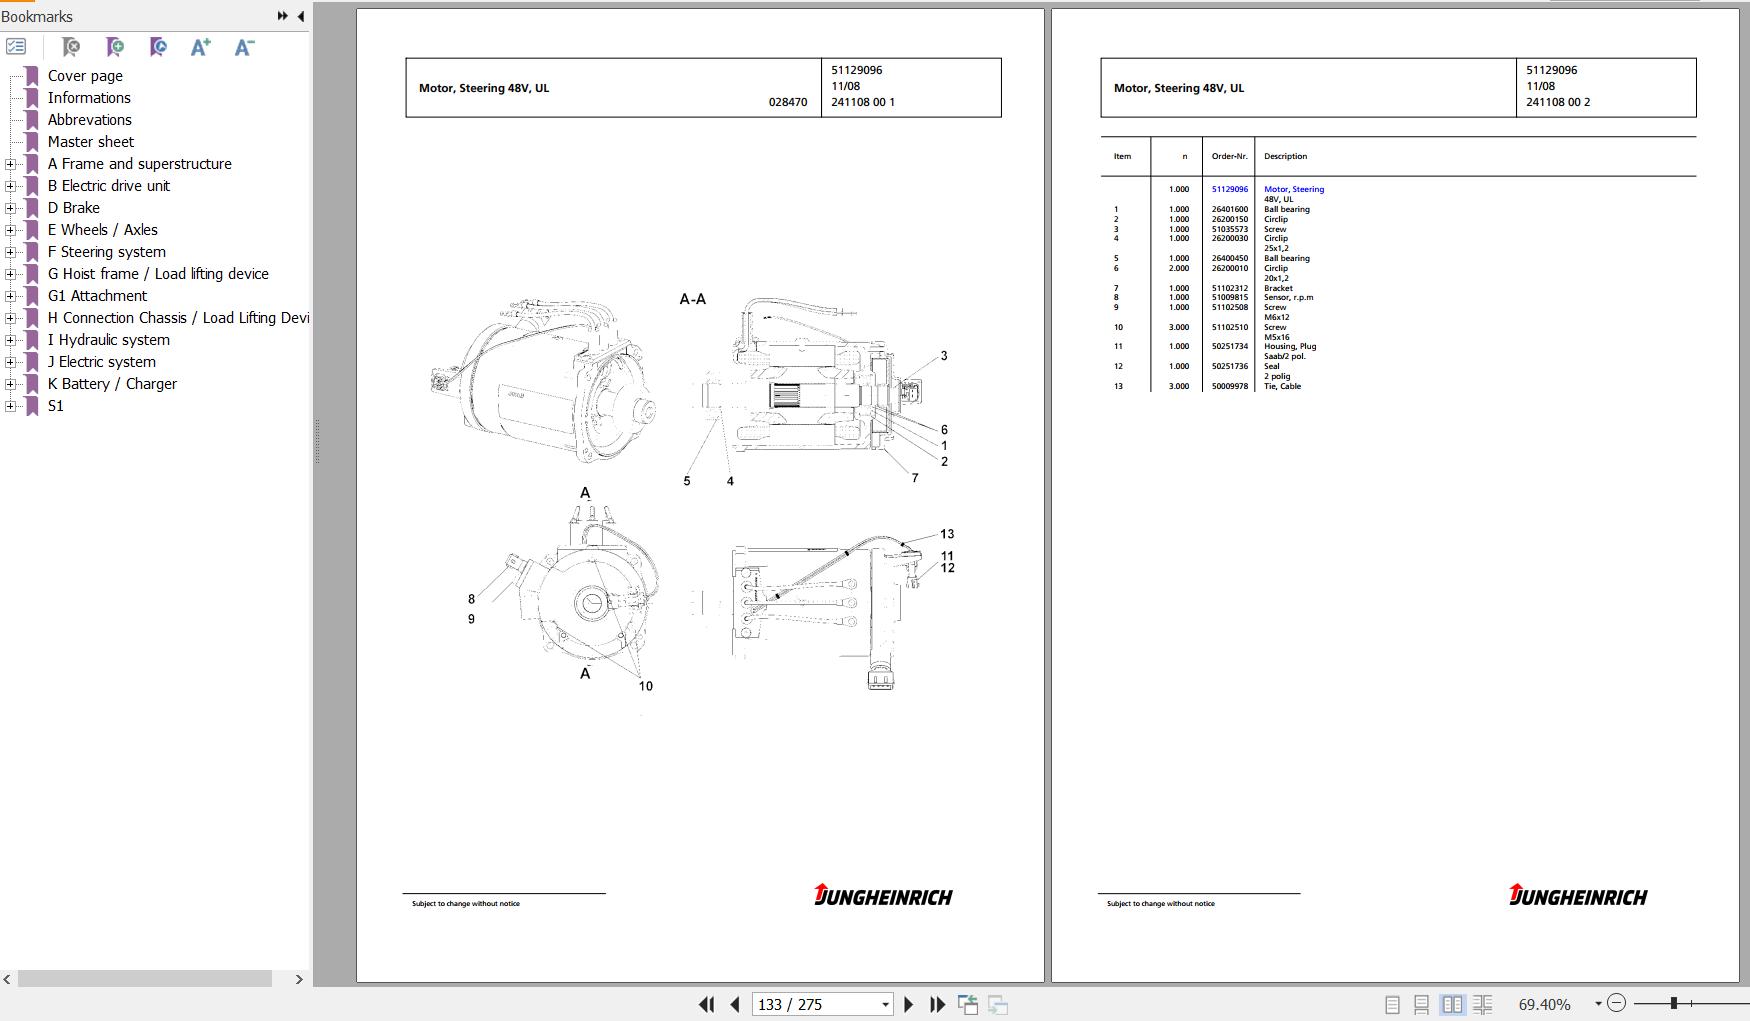Click the next view icon
This screenshot has width=1750, height=1021.
(x=998, y=1004)
